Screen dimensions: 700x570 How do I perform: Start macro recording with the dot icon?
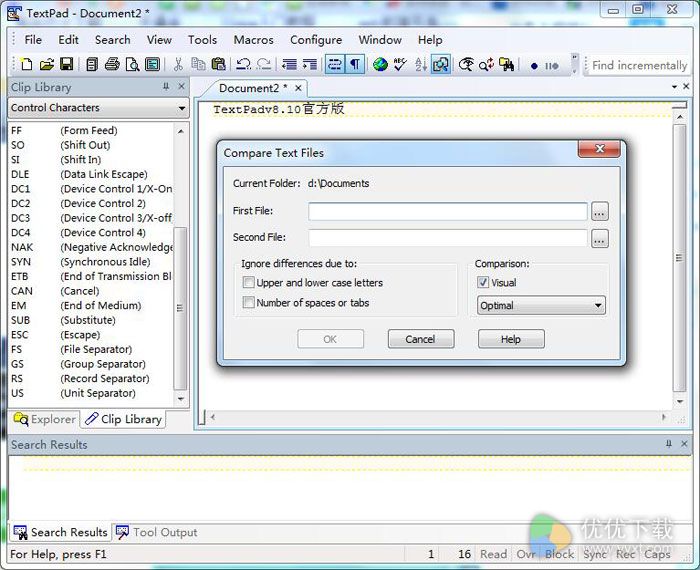point(534,66)
